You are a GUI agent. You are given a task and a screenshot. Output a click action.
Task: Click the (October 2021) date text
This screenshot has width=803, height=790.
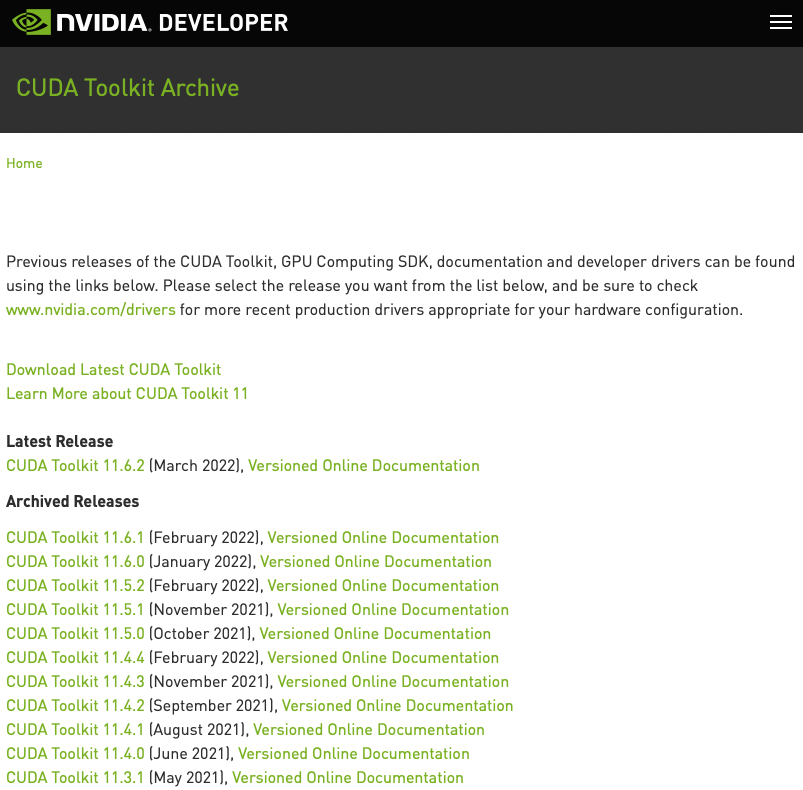click(200, 634)
